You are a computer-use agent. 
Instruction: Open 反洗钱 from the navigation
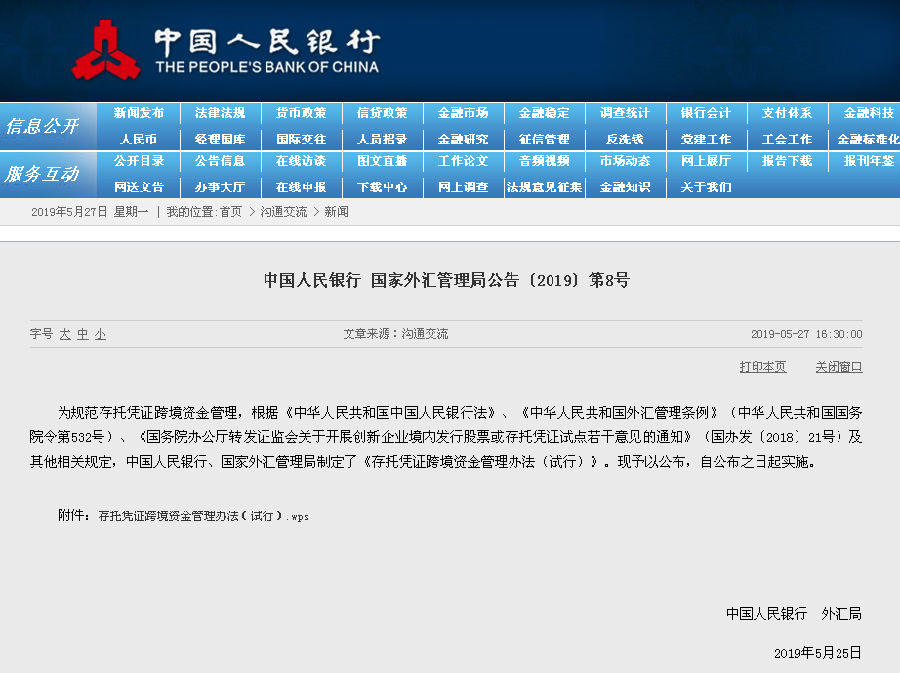click(x=625, y=139)
